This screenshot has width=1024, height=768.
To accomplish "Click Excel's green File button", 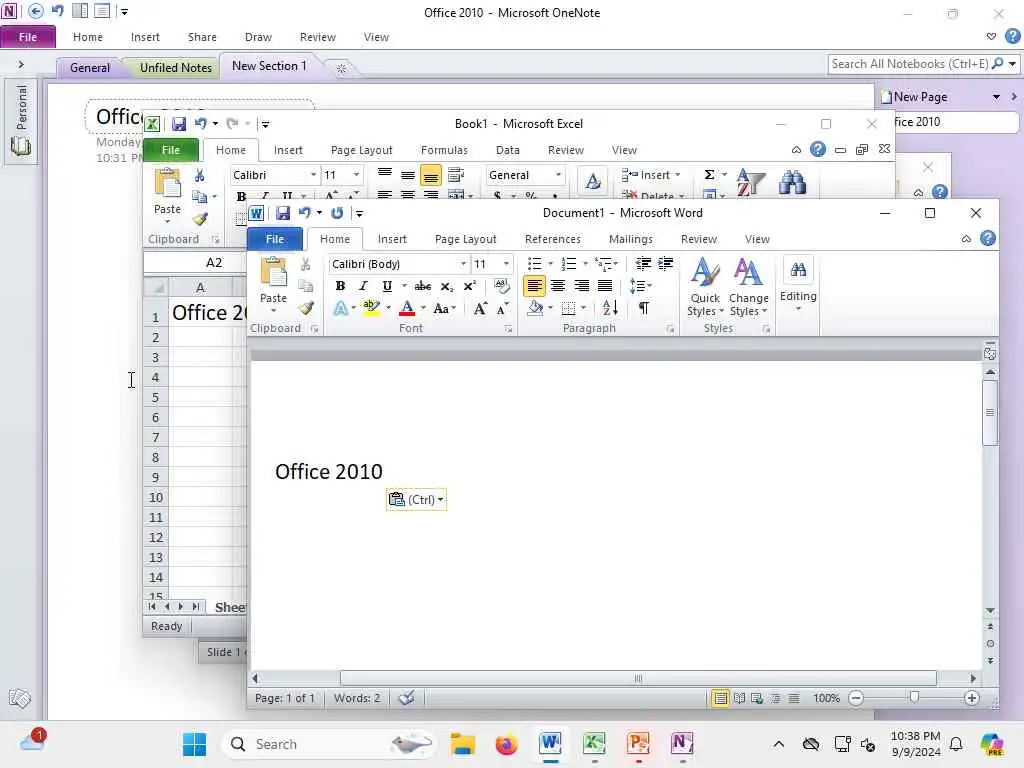I will tap(171, 150).
